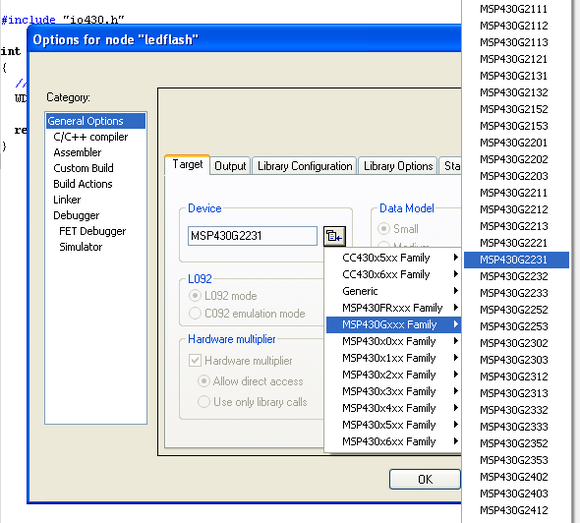Choose highlighted MSP430G2231 device entry
This screenshot has height=523, width=580.
click(x=516, y=260)
